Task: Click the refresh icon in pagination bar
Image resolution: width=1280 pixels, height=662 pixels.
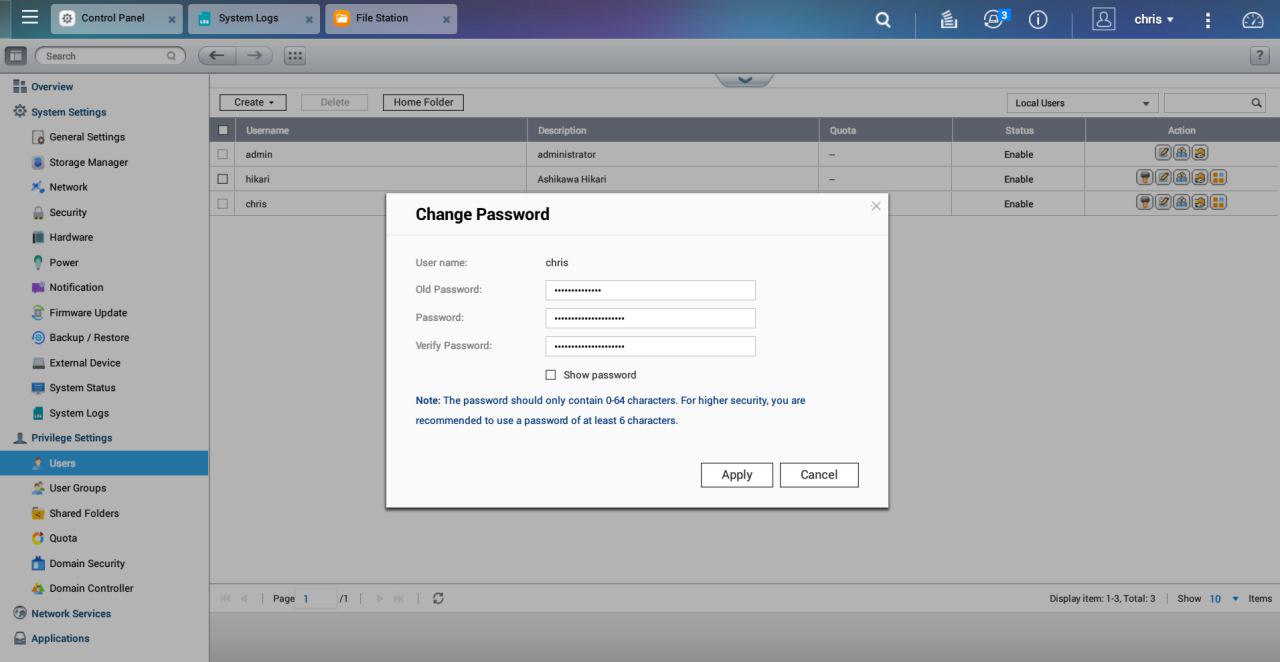Action: [438, 598]
